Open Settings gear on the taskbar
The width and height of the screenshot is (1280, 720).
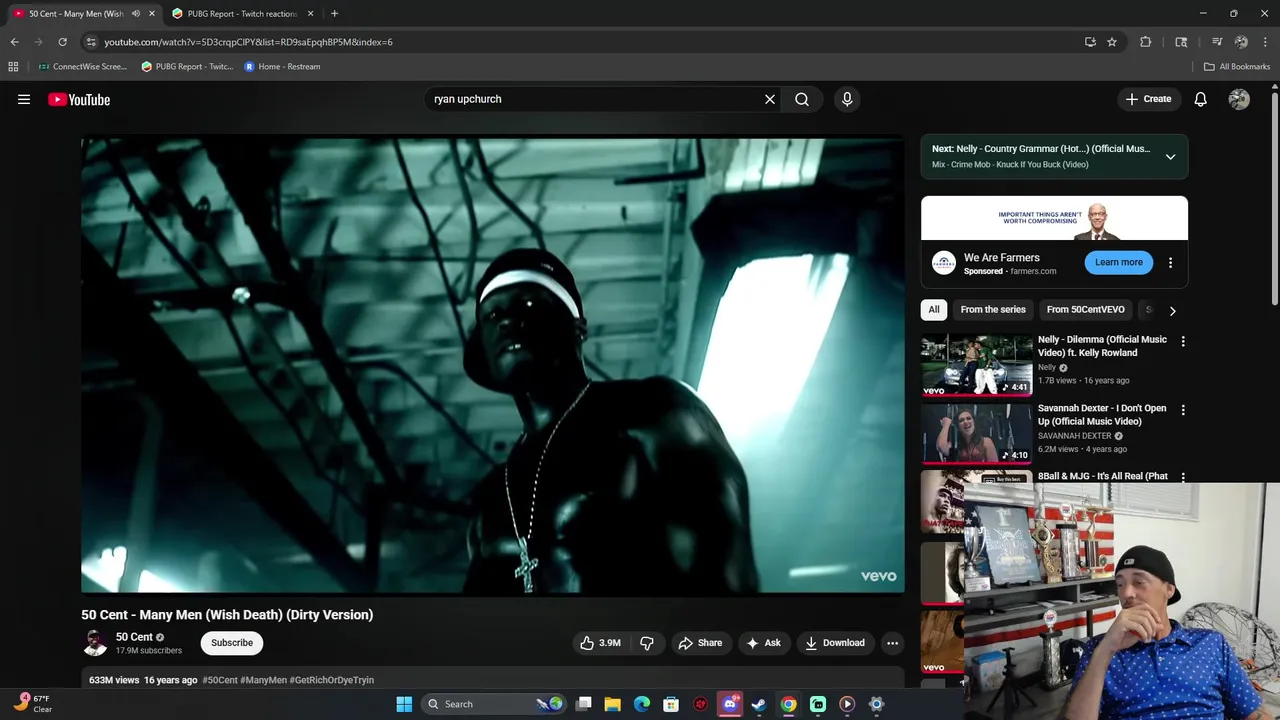click(x=876, y=704)
